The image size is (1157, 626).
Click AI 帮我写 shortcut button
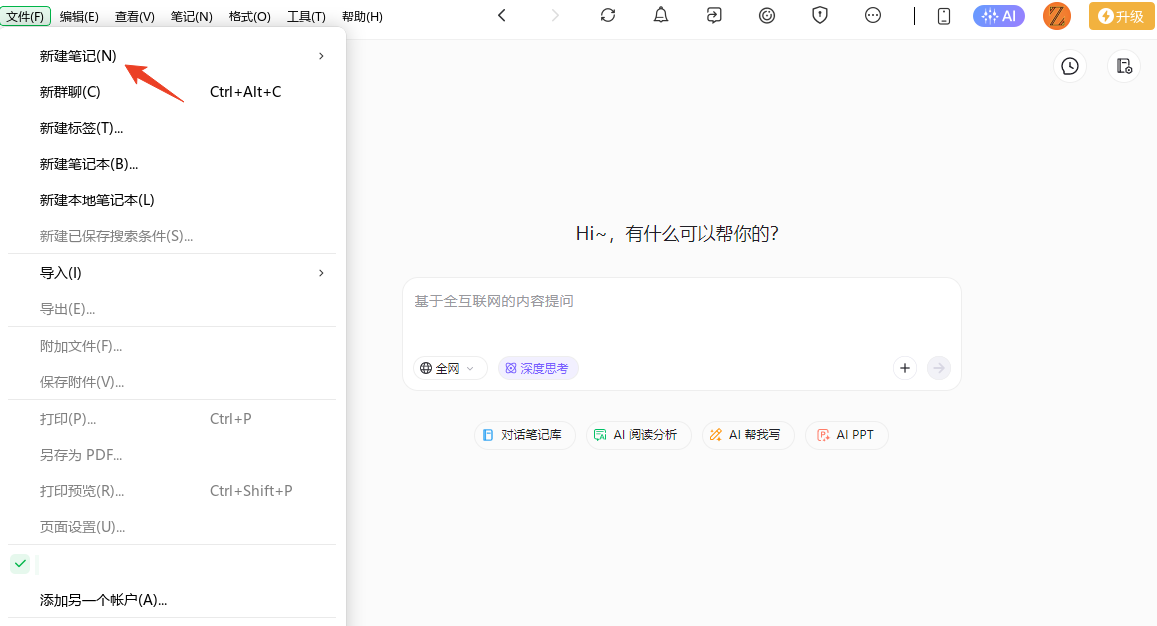[747, 435]
